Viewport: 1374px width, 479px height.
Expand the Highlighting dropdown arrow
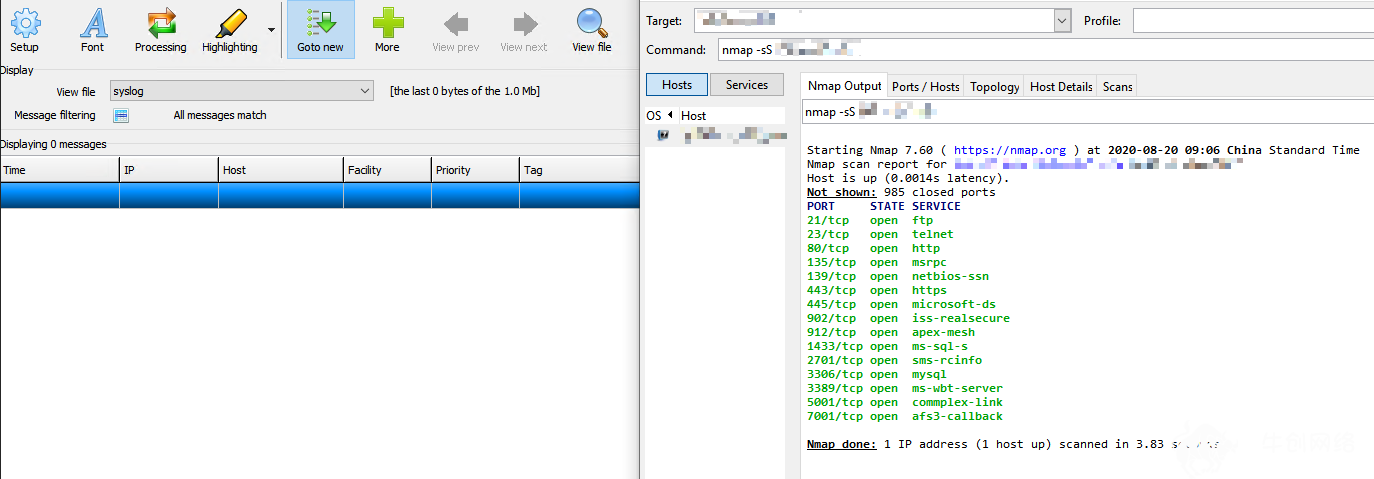pos(271,30)
